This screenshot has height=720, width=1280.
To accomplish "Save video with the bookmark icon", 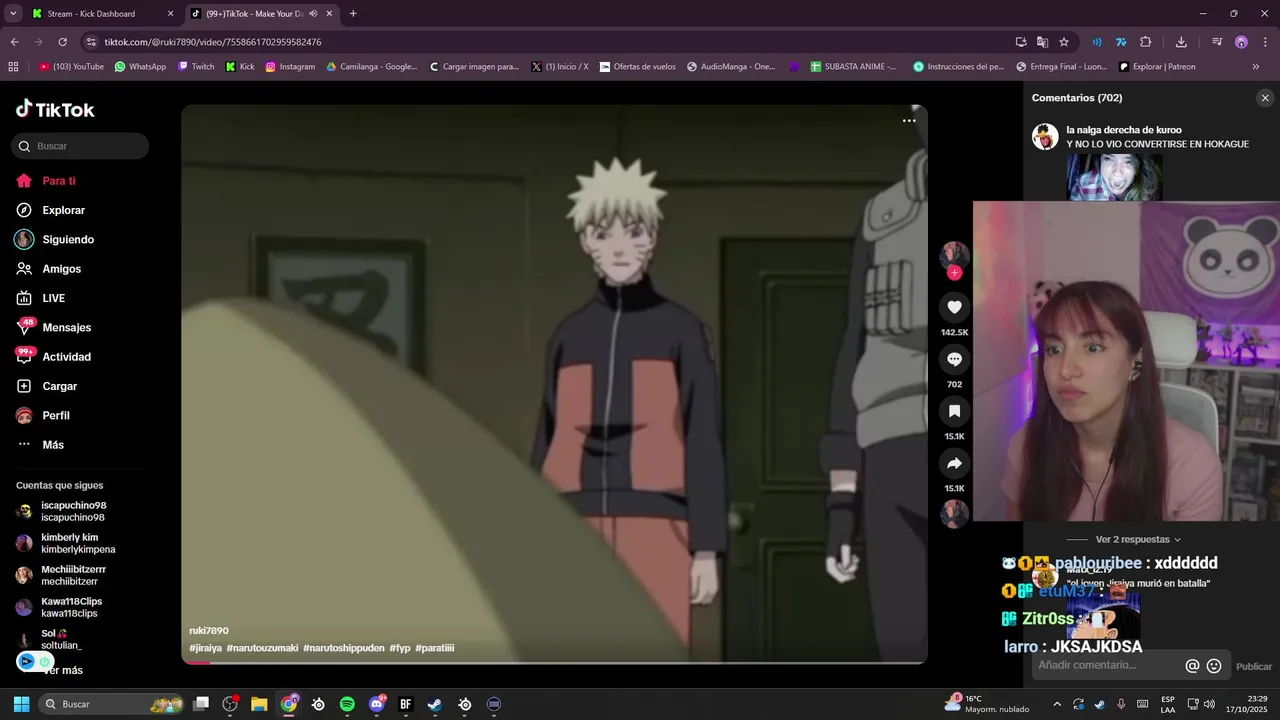I will pos(954,411).
